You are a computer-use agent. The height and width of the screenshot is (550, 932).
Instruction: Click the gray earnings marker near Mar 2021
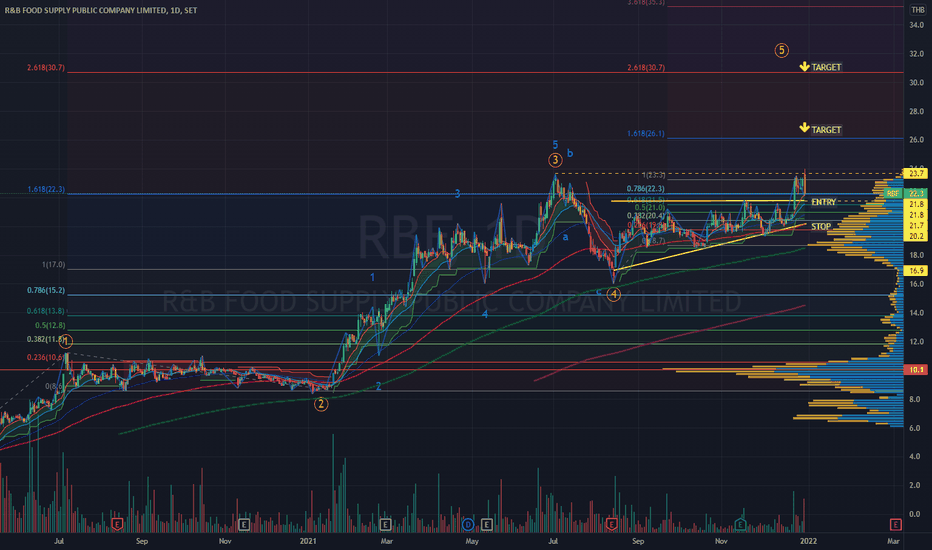pos(385,524)
